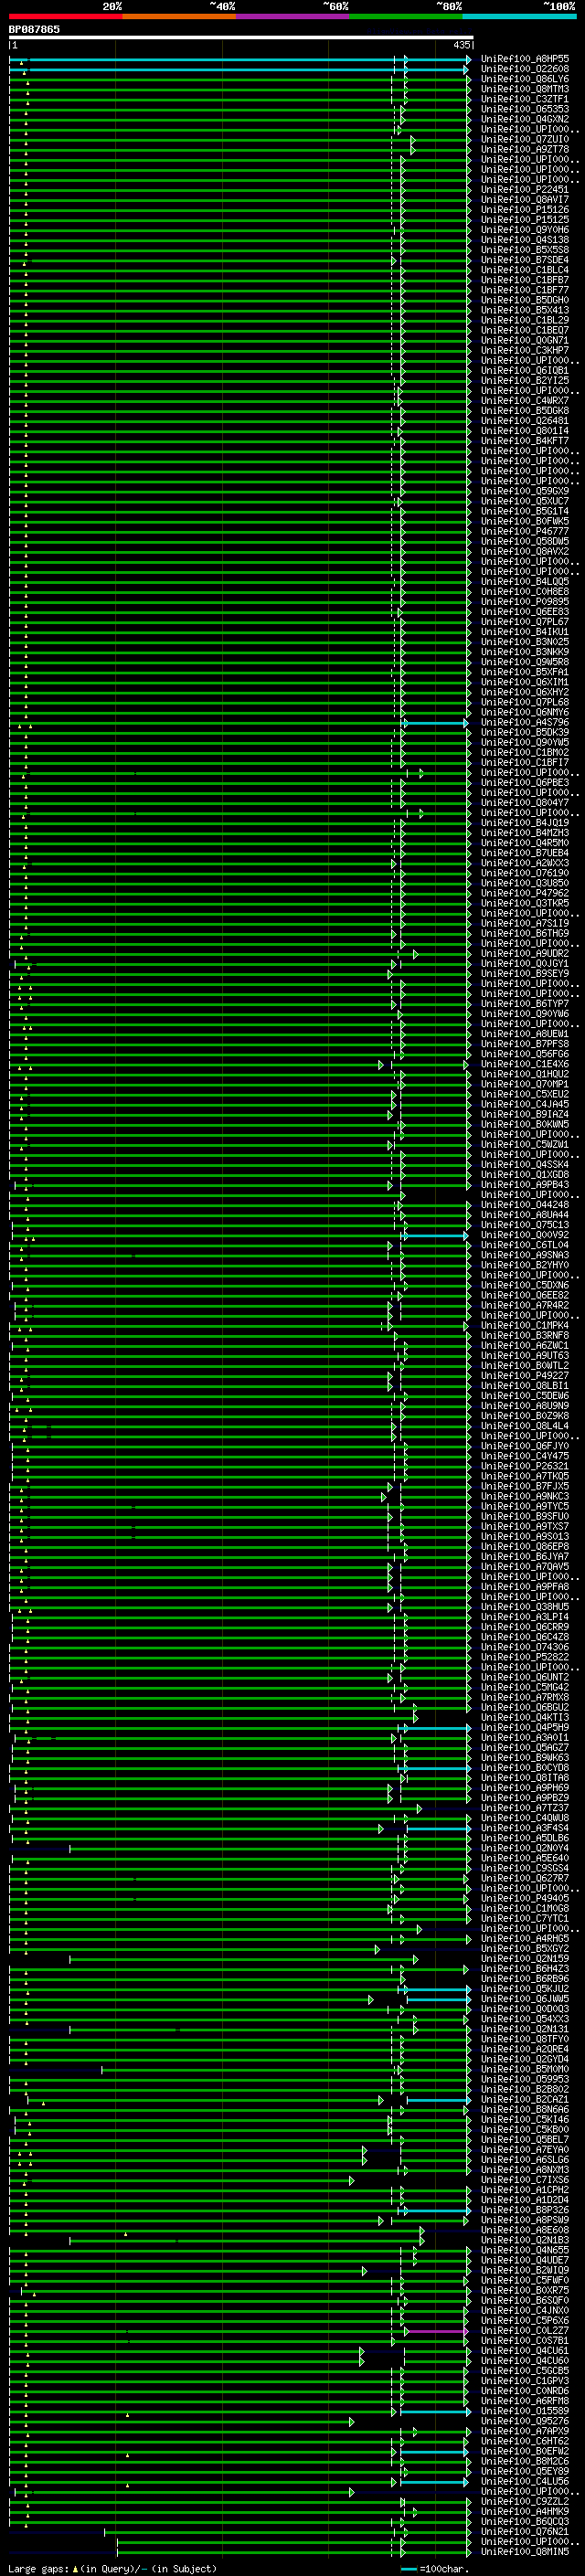This screenshot has height=2576, width=585.
Task: Open hit UniRef100_Q2N1B3
Action: (524, 2240)
